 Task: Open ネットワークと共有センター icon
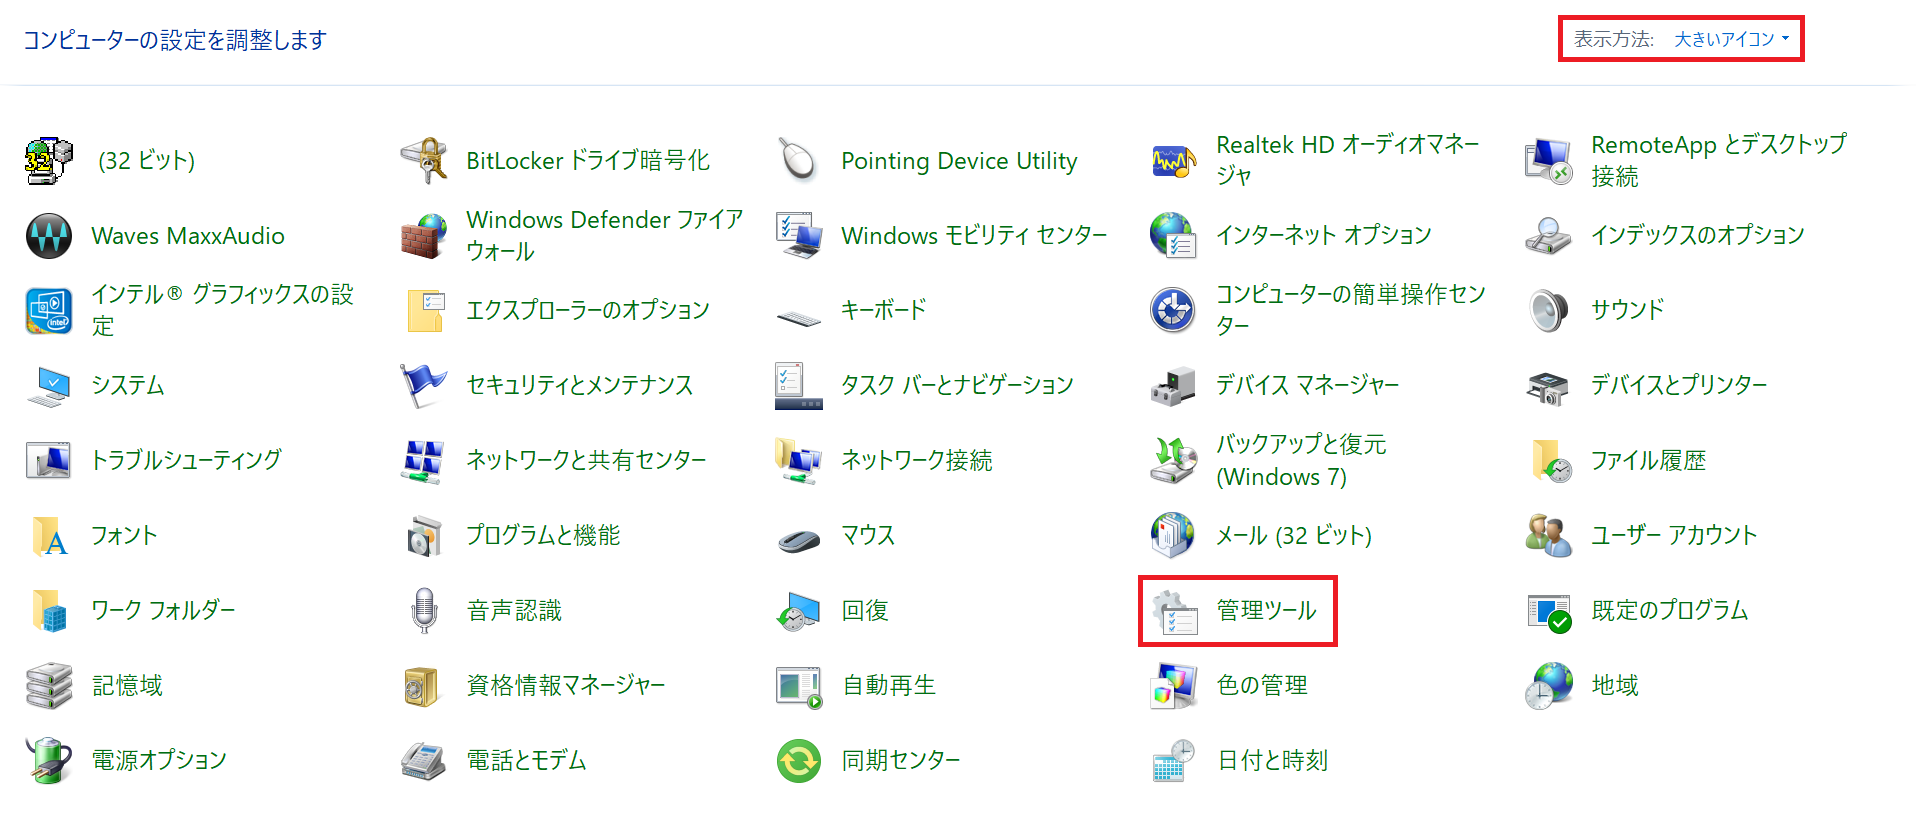[x=424, y=460]
